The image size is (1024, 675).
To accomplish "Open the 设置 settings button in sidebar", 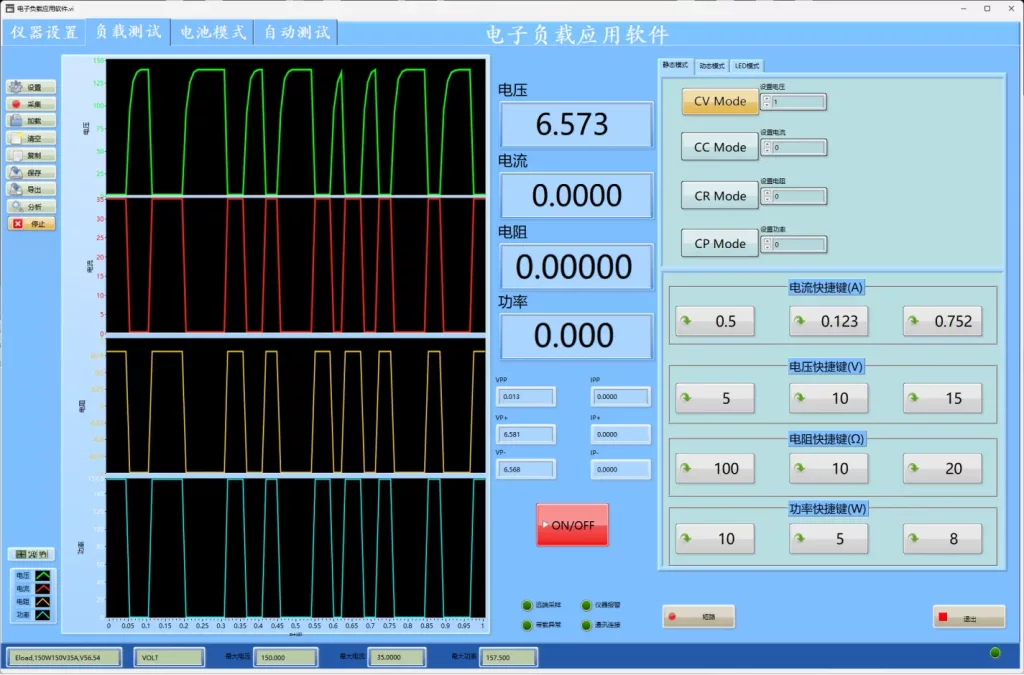I will point(31,87).
